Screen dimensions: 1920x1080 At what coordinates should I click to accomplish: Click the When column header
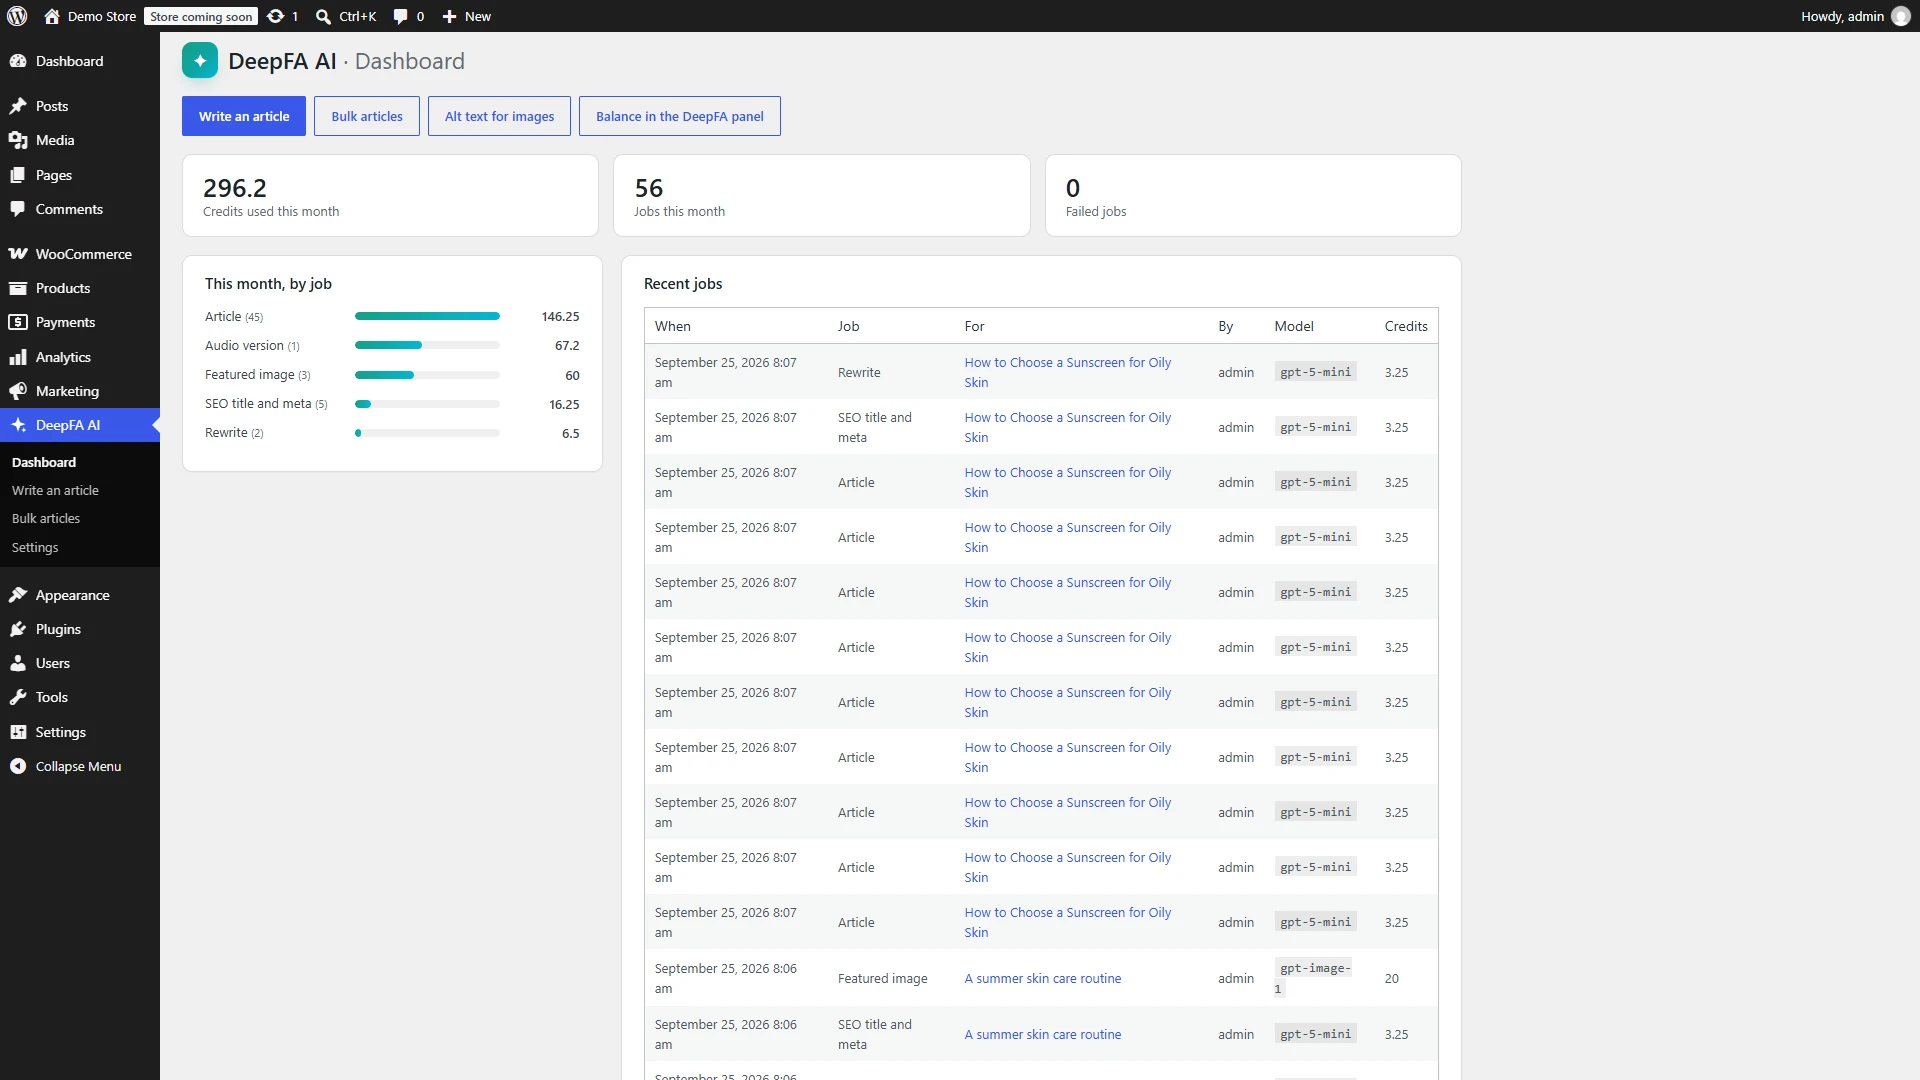[673, 326]
